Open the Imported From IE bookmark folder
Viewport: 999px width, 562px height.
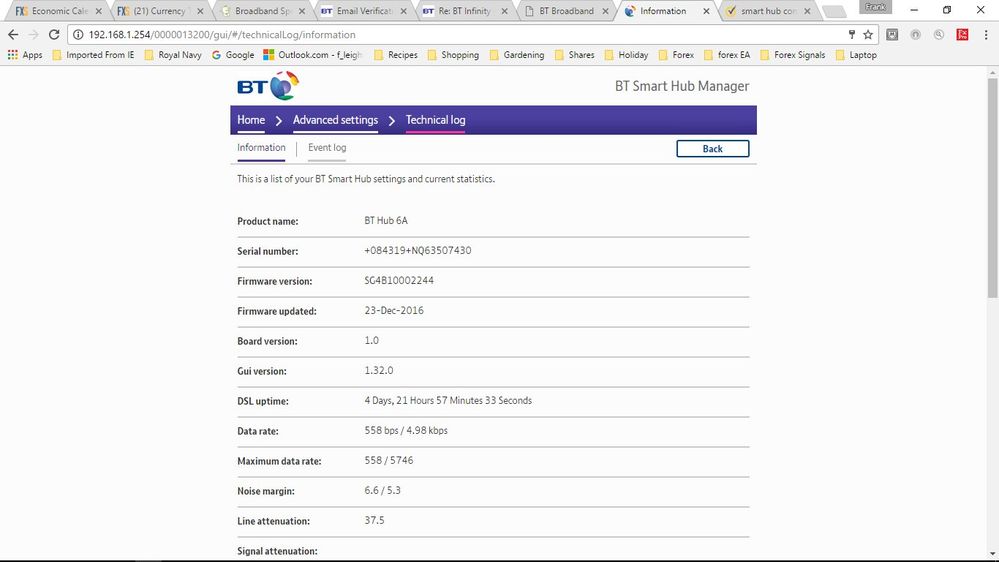tap(94, 55)
